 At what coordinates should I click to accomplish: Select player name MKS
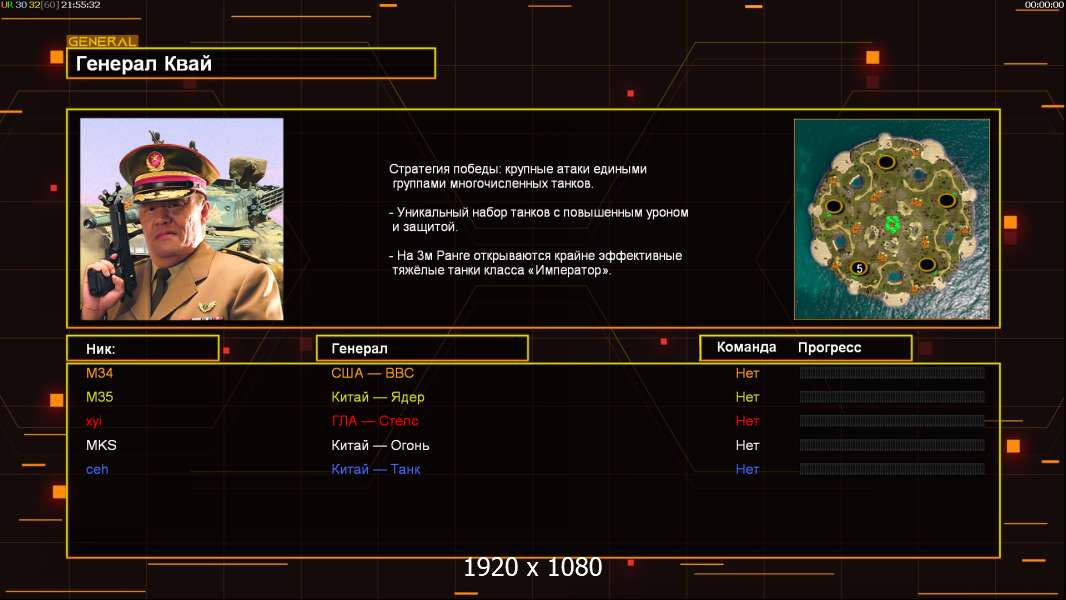point(101,445)
